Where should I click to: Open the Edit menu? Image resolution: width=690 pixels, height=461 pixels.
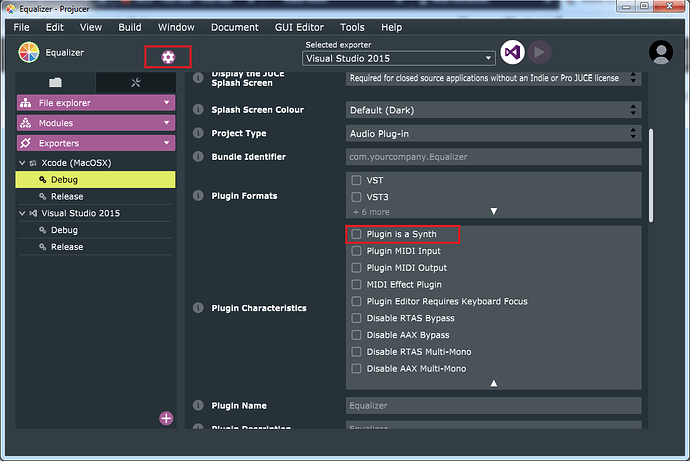tap(55, 27)
